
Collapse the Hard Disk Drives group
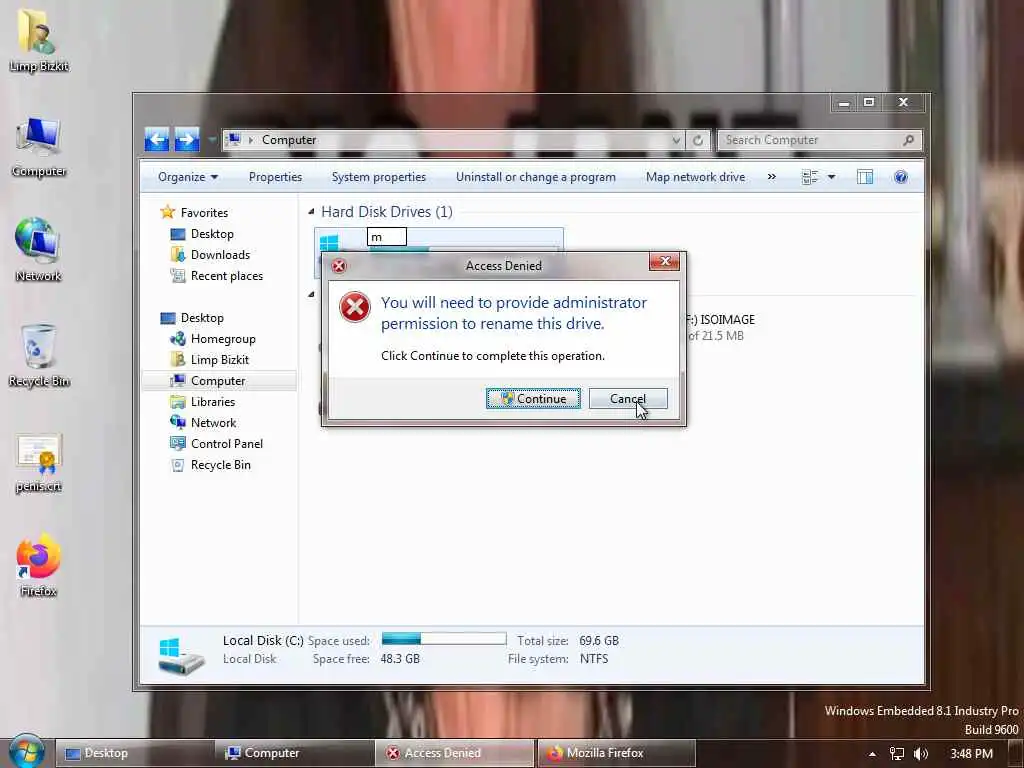tap(312, 212)
